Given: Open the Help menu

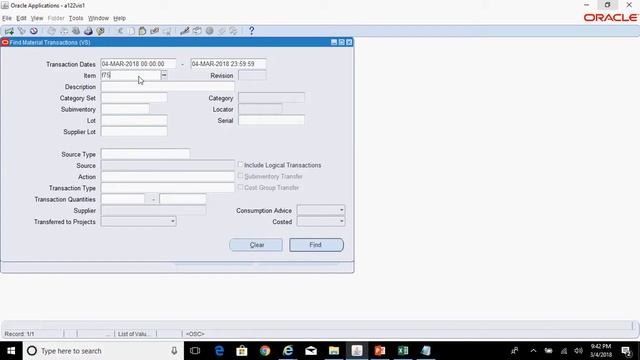Looking at the screenshot, I should [119, 18].
